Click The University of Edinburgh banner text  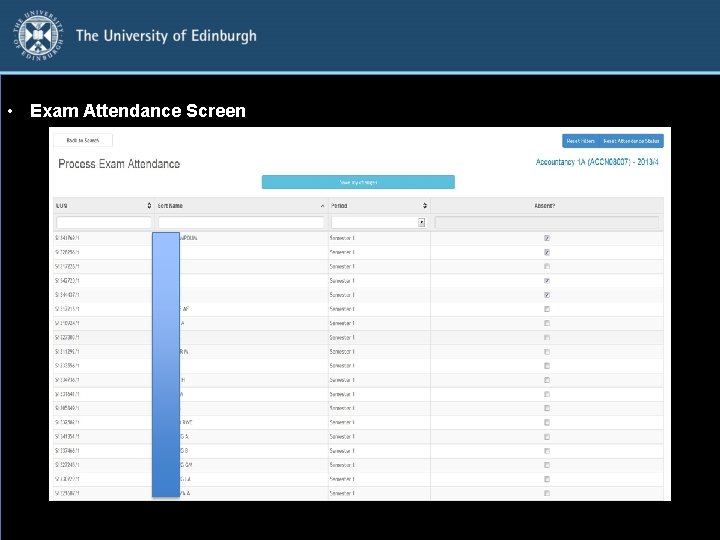tap(166, 36)
